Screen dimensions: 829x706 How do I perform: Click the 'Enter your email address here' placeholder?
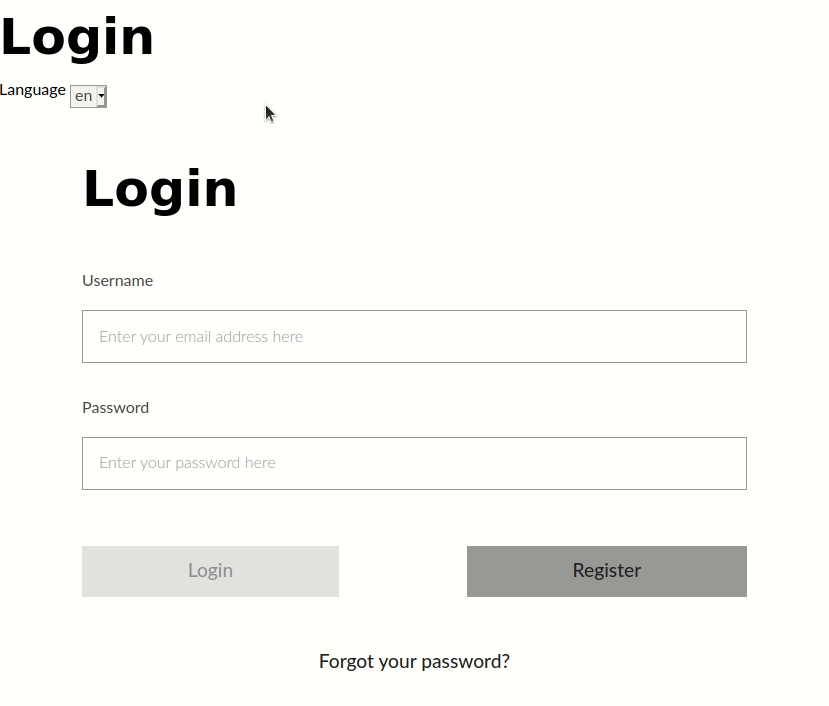coord(201,337)
